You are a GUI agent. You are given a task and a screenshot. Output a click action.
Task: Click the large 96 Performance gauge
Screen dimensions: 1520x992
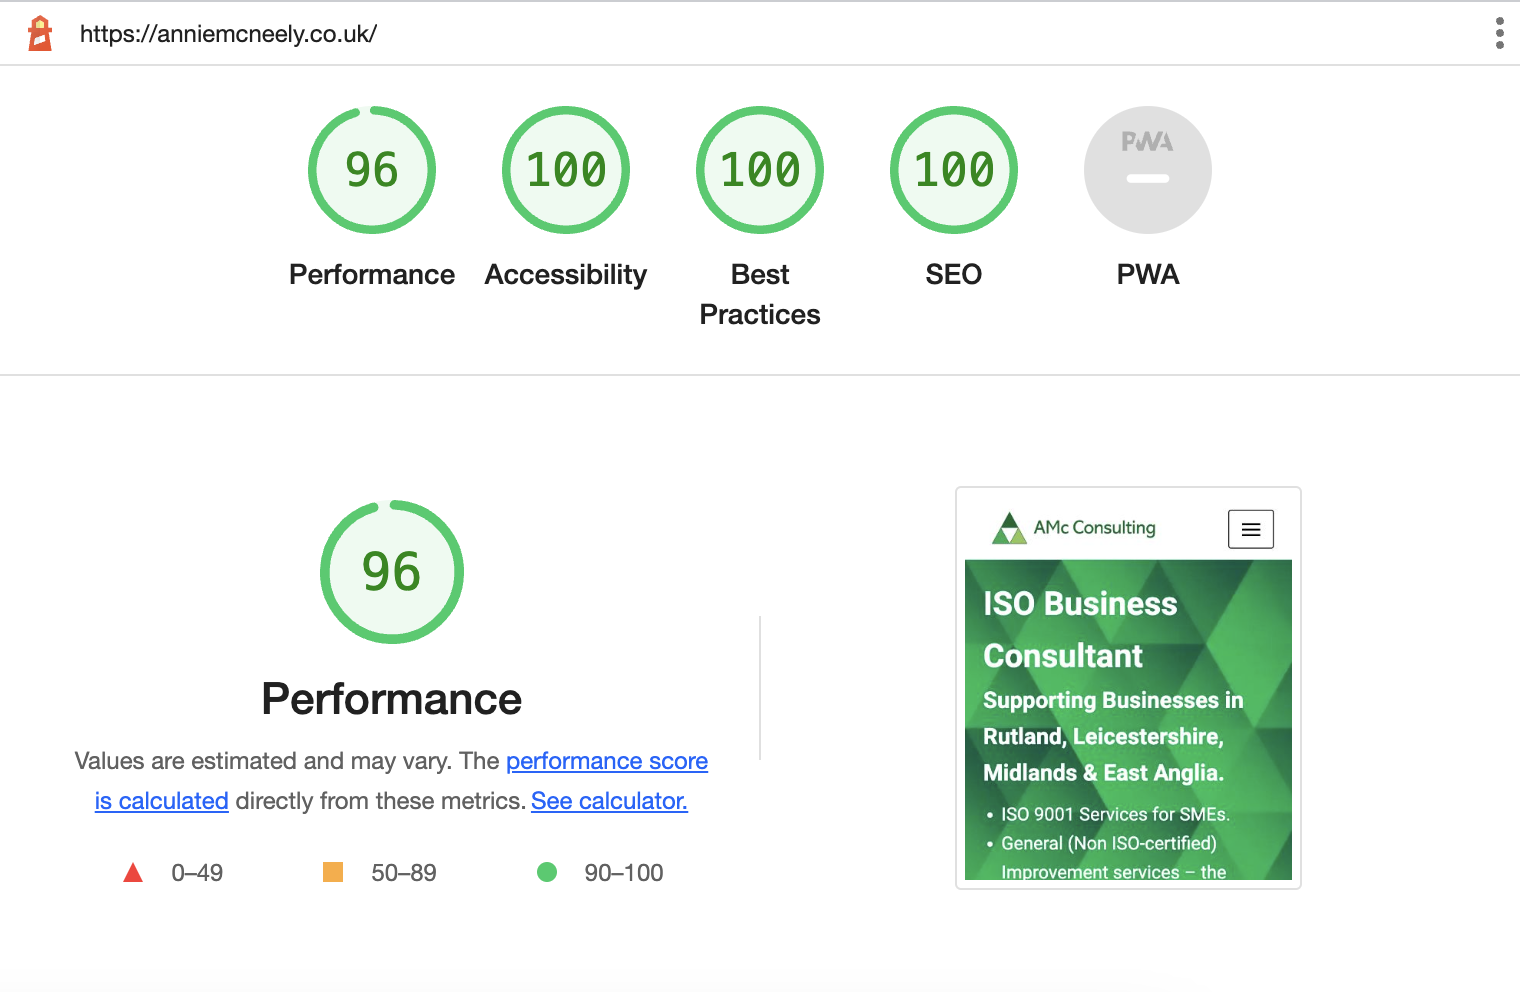tap(392, 572)
